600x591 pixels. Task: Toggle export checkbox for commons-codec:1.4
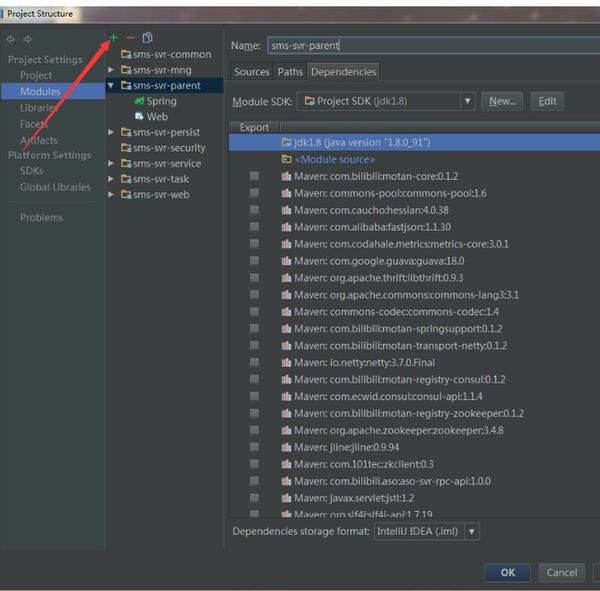[254, 311]
